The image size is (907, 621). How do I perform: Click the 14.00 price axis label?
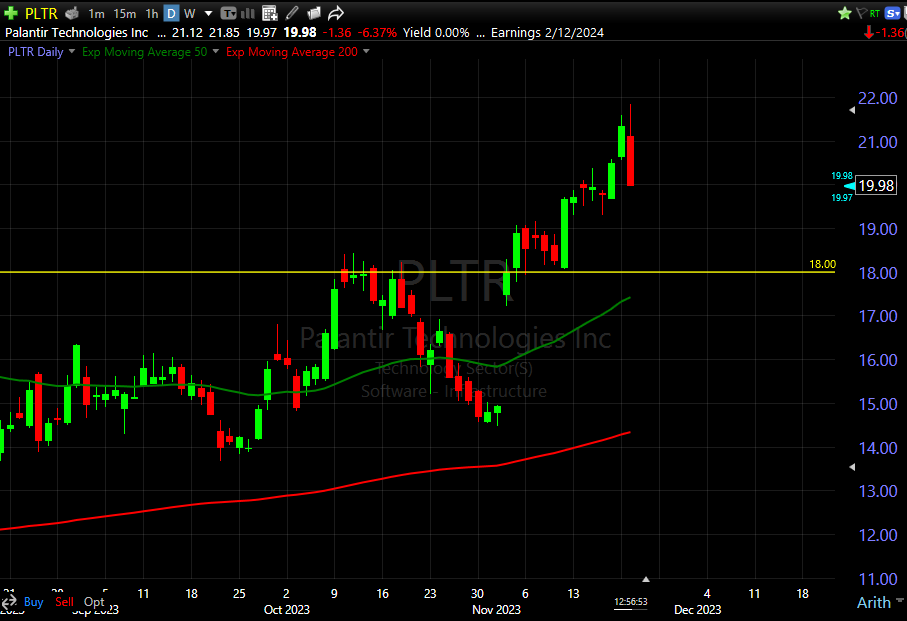(x=877, y=448)
